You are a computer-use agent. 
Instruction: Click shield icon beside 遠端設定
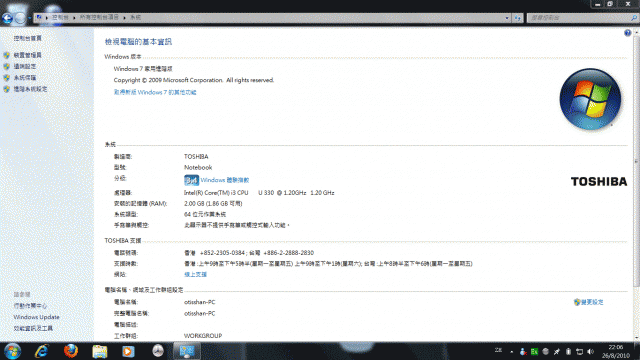click(x=7, y=66)
